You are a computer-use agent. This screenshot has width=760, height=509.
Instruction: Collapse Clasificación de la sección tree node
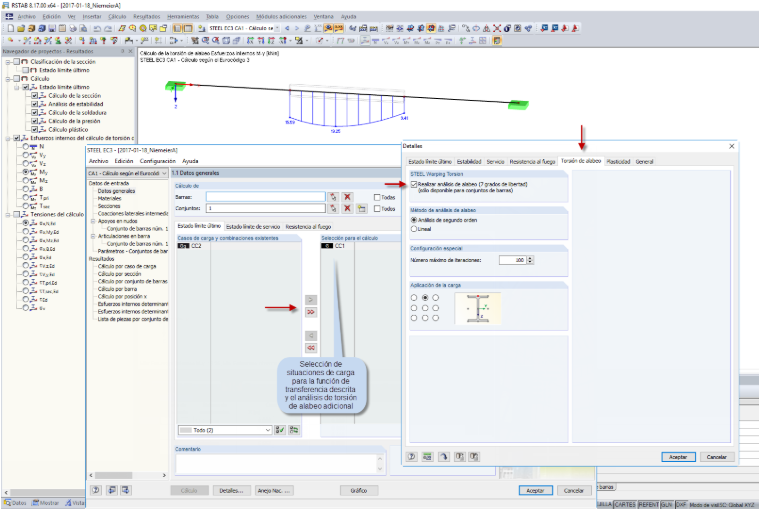coord(8,62)
